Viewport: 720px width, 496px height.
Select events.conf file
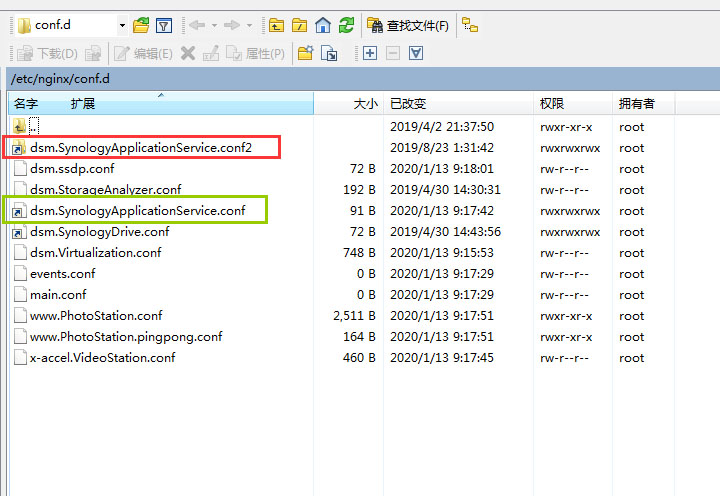click(x=62, y=274)
